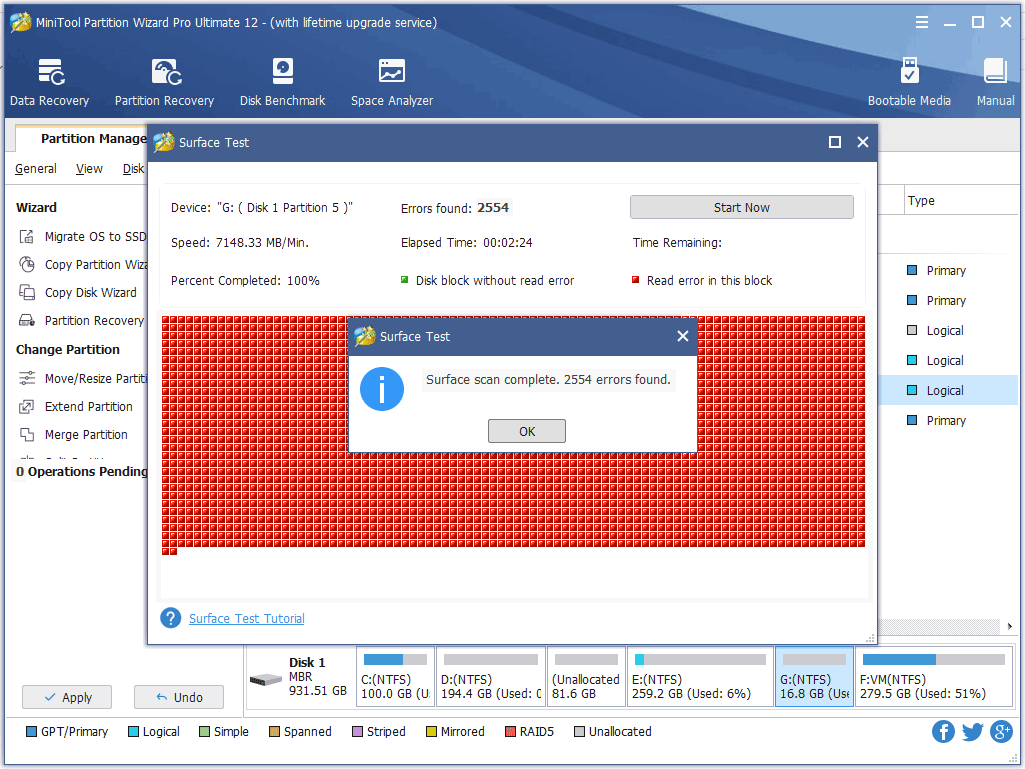Click the Change Partition section heading
The width and height of the screenshot is (1025, 769).
(68, 349)
